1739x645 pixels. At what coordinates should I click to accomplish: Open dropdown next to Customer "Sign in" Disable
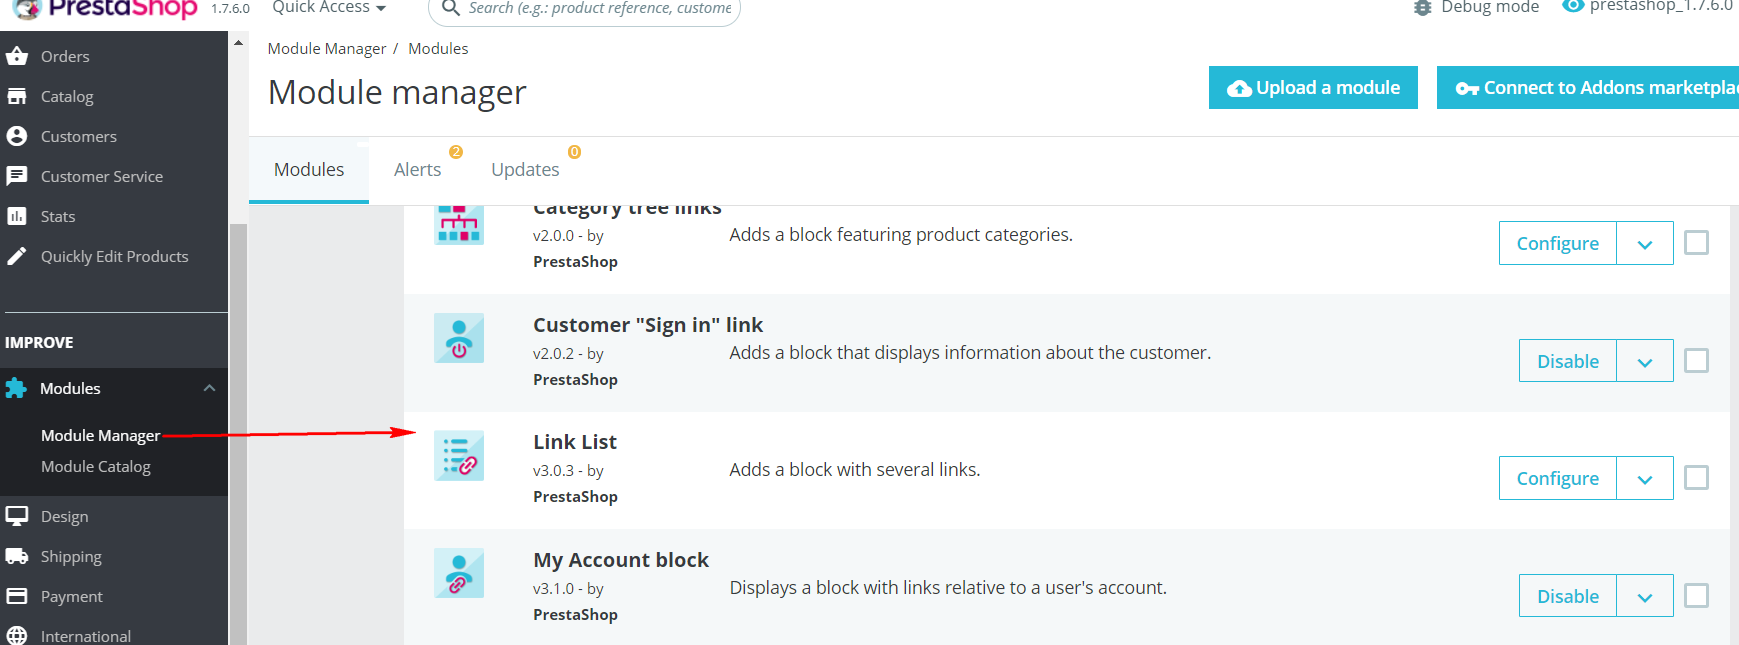coord(1645,361)
